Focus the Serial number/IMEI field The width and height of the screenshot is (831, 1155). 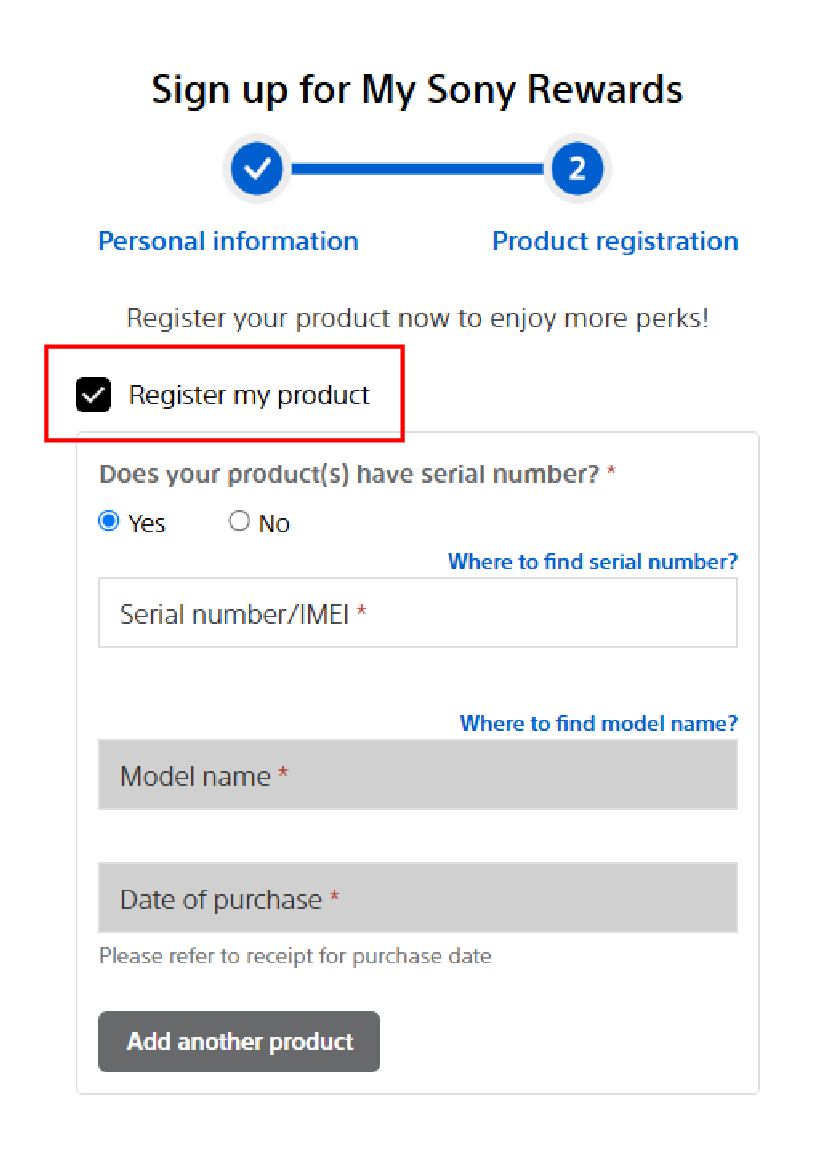(417, 613)
